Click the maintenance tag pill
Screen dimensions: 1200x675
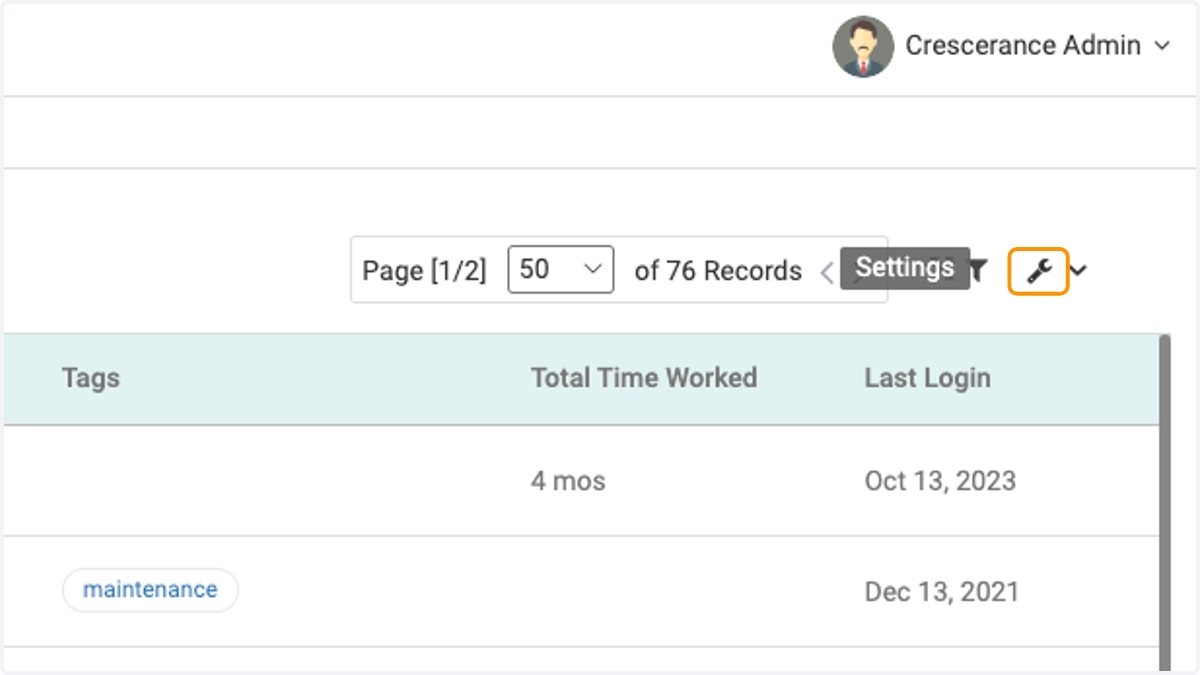click(150, 590)
